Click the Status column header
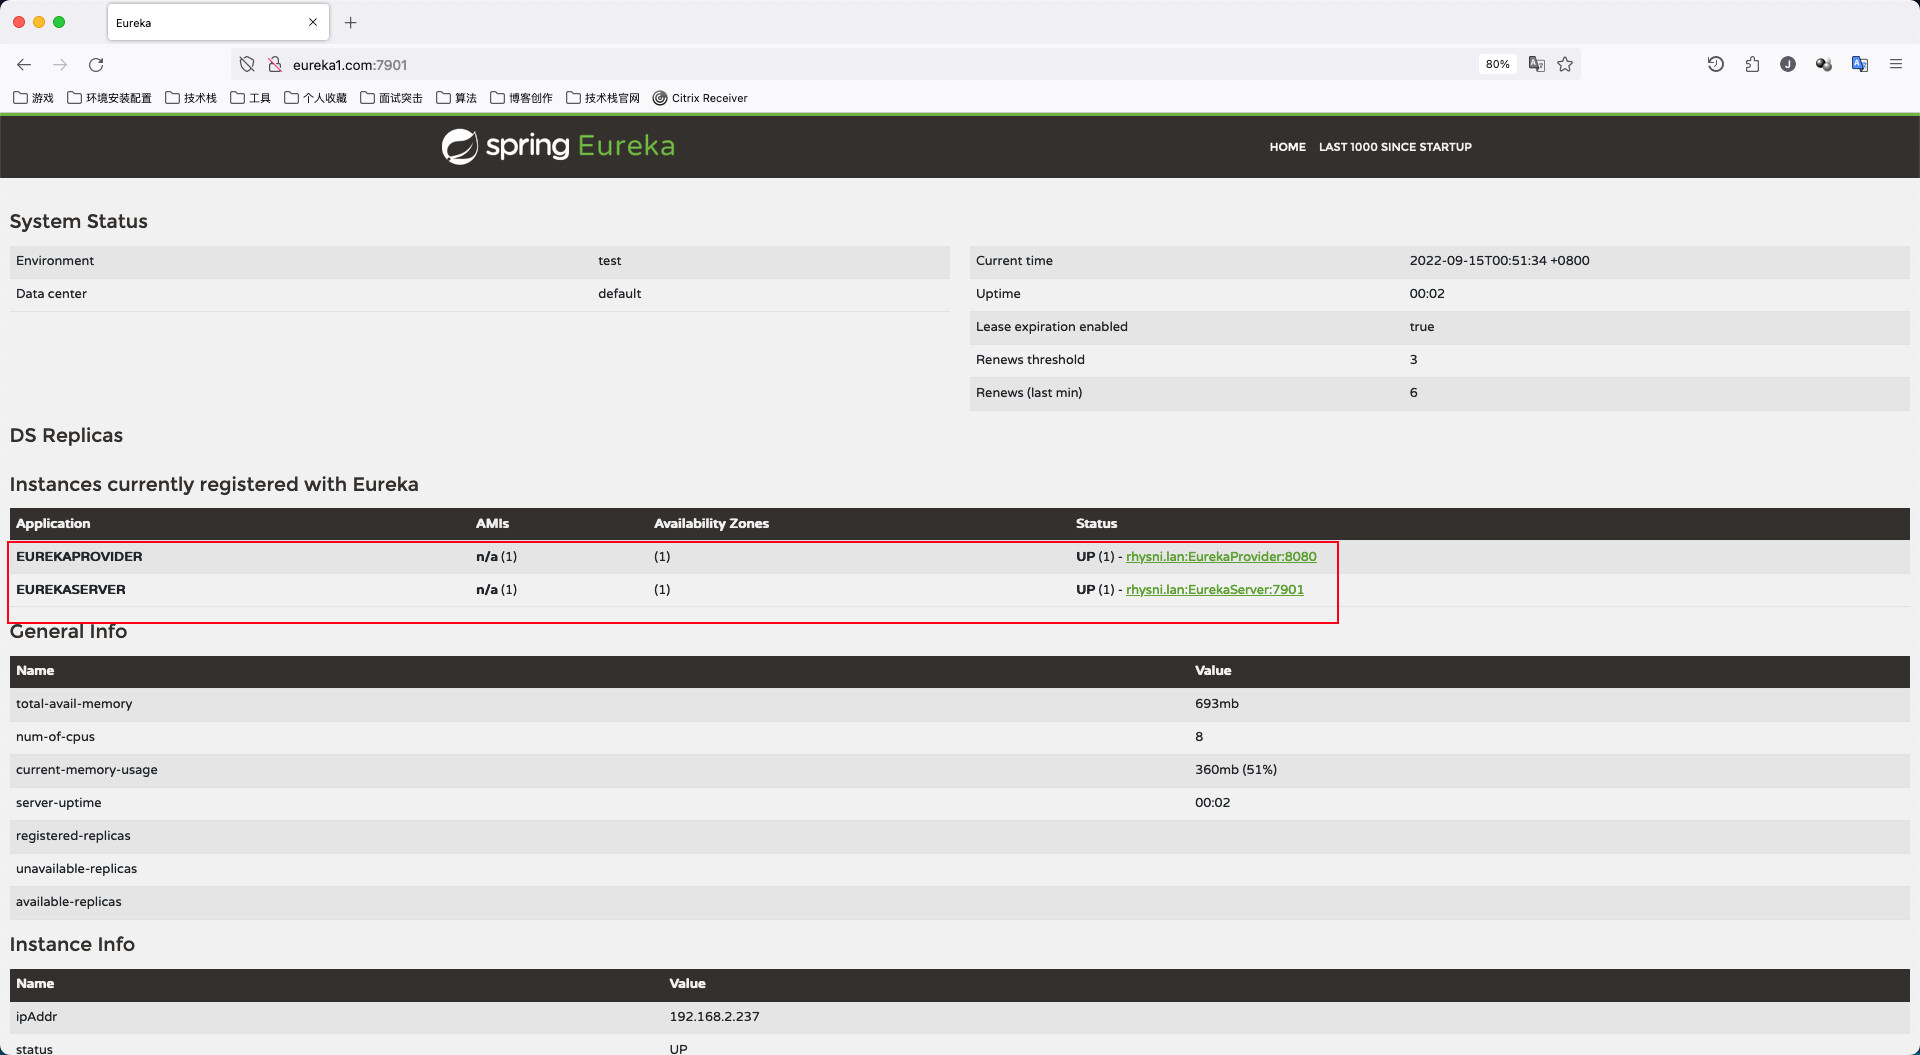This screenshot has width=1920, height=1055. (1096, 523)
